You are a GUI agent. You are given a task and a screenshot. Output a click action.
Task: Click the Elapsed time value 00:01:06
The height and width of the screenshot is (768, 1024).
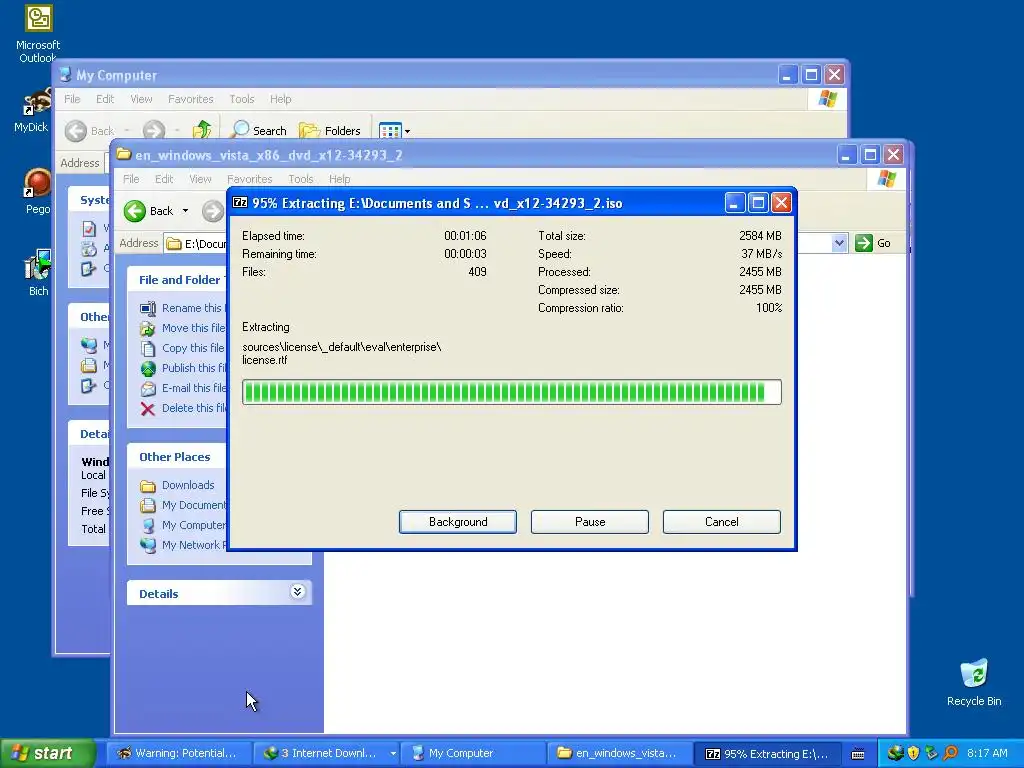[x=465, y=236]
